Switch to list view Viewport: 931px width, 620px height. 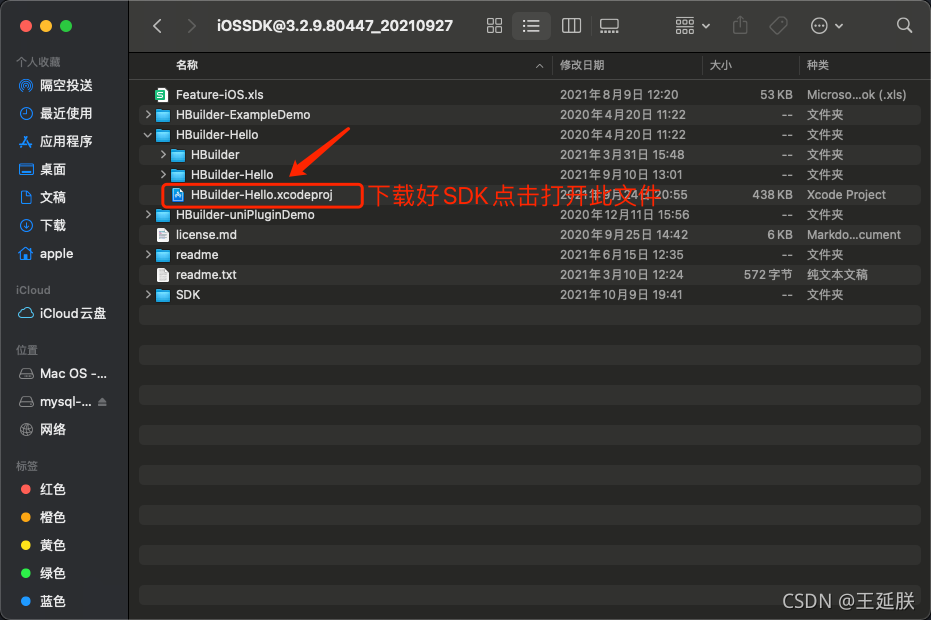point(531,26)
